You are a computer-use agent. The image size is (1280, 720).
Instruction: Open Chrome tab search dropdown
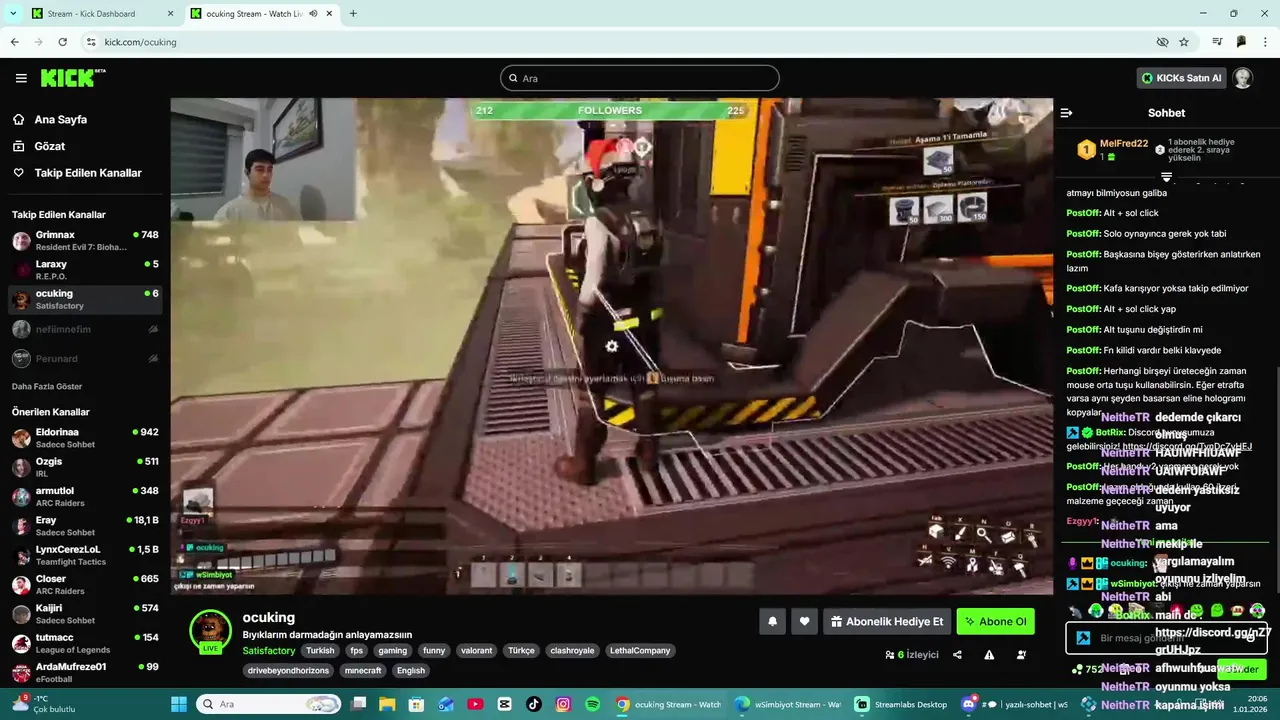pos(13,14)
